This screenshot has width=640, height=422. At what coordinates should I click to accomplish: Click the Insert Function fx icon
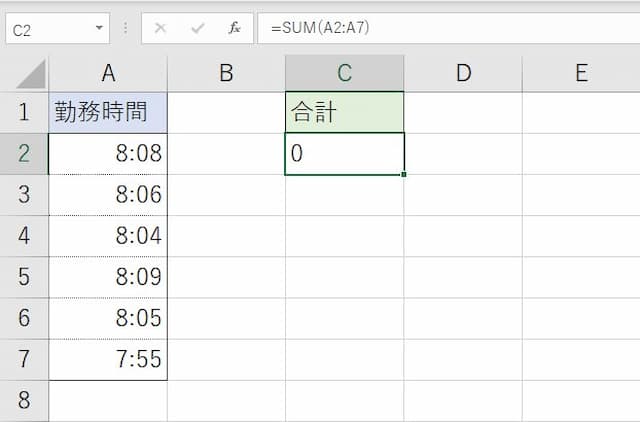[234, 29]
